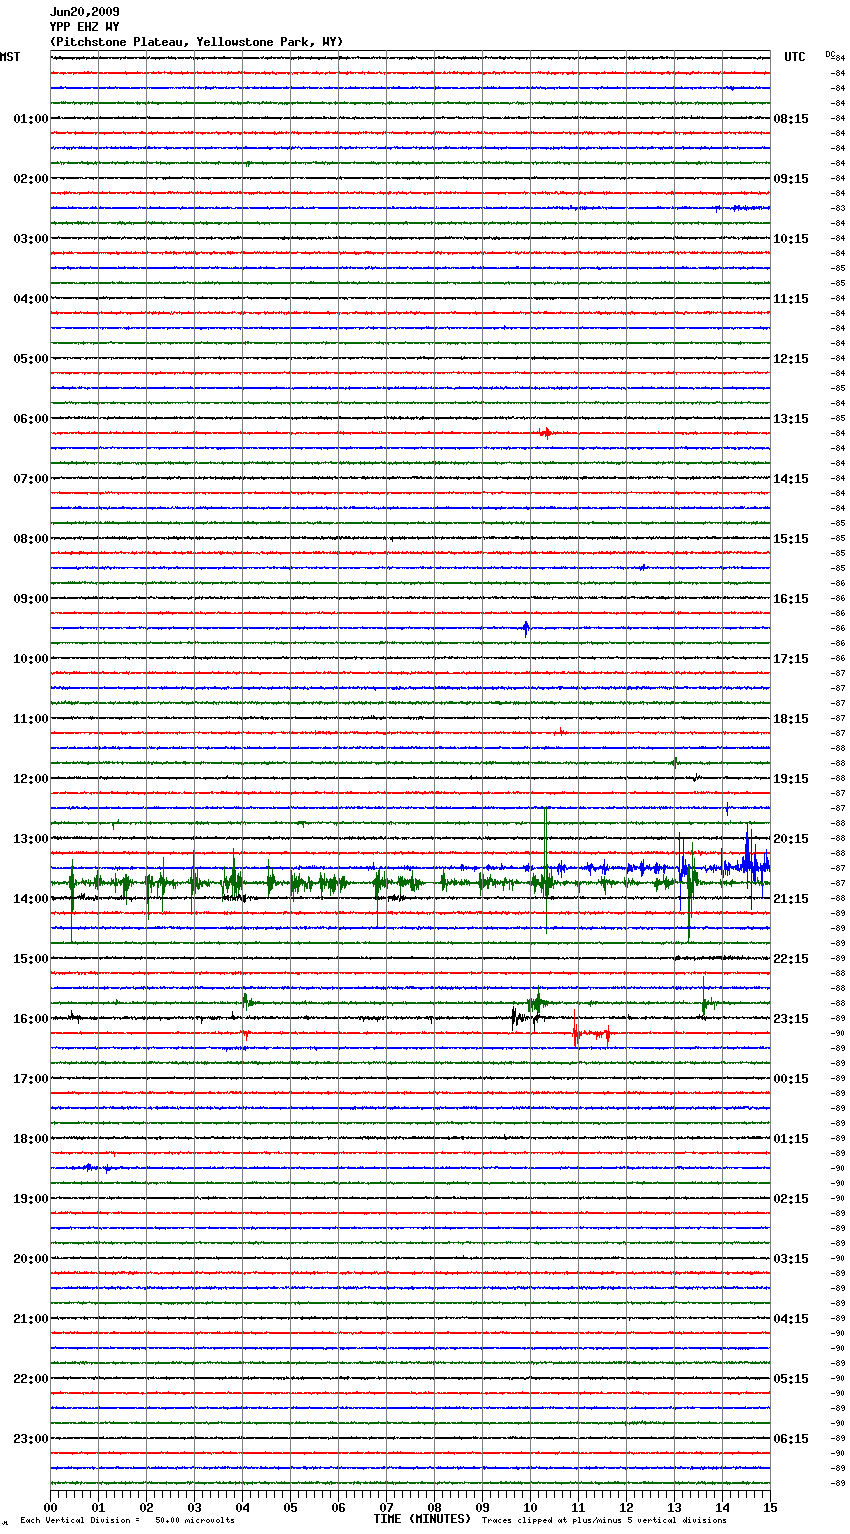Click the 15:15 UTC time label

click(791, 539)
